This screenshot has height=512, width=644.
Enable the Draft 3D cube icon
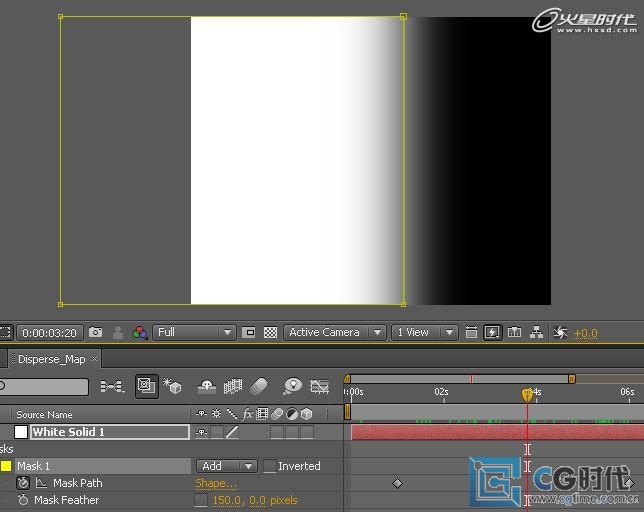[x=172, y=386]
